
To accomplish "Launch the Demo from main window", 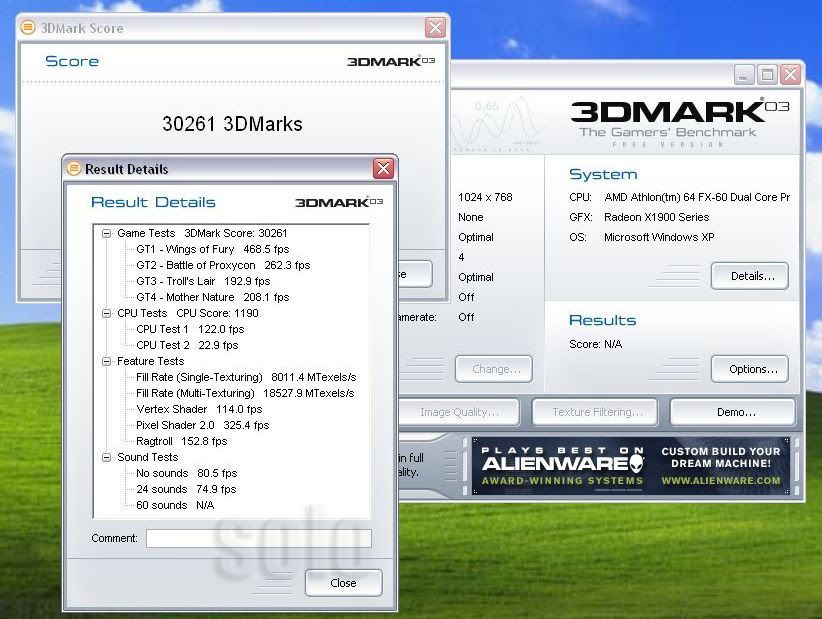I will tap(733, 412).
